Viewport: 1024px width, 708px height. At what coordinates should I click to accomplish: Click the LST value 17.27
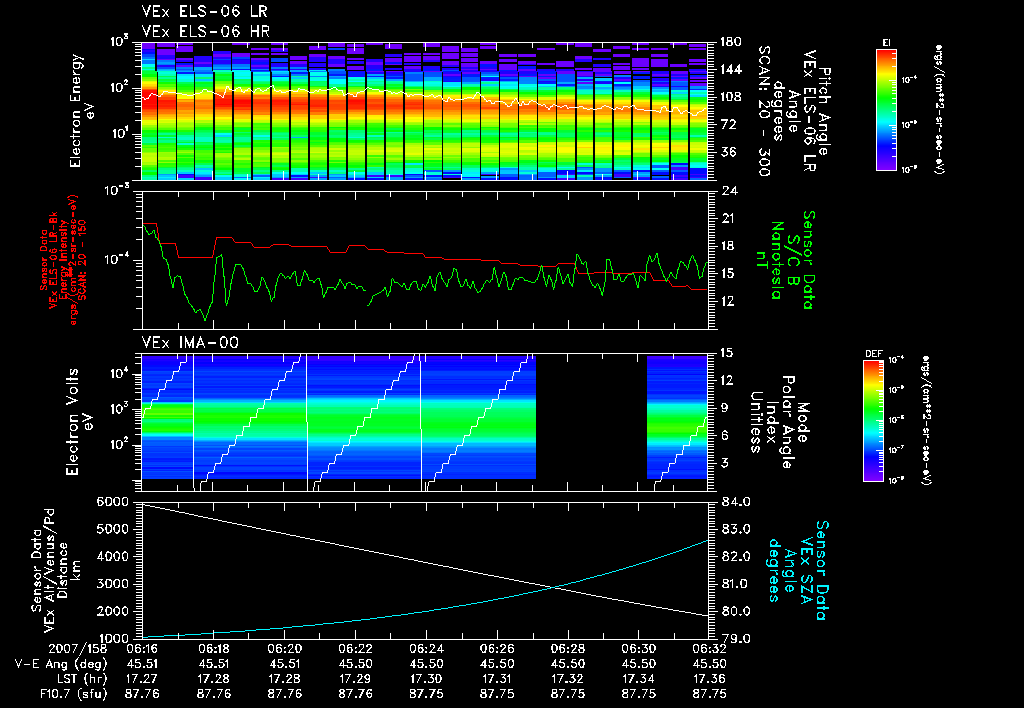[142, 679]
